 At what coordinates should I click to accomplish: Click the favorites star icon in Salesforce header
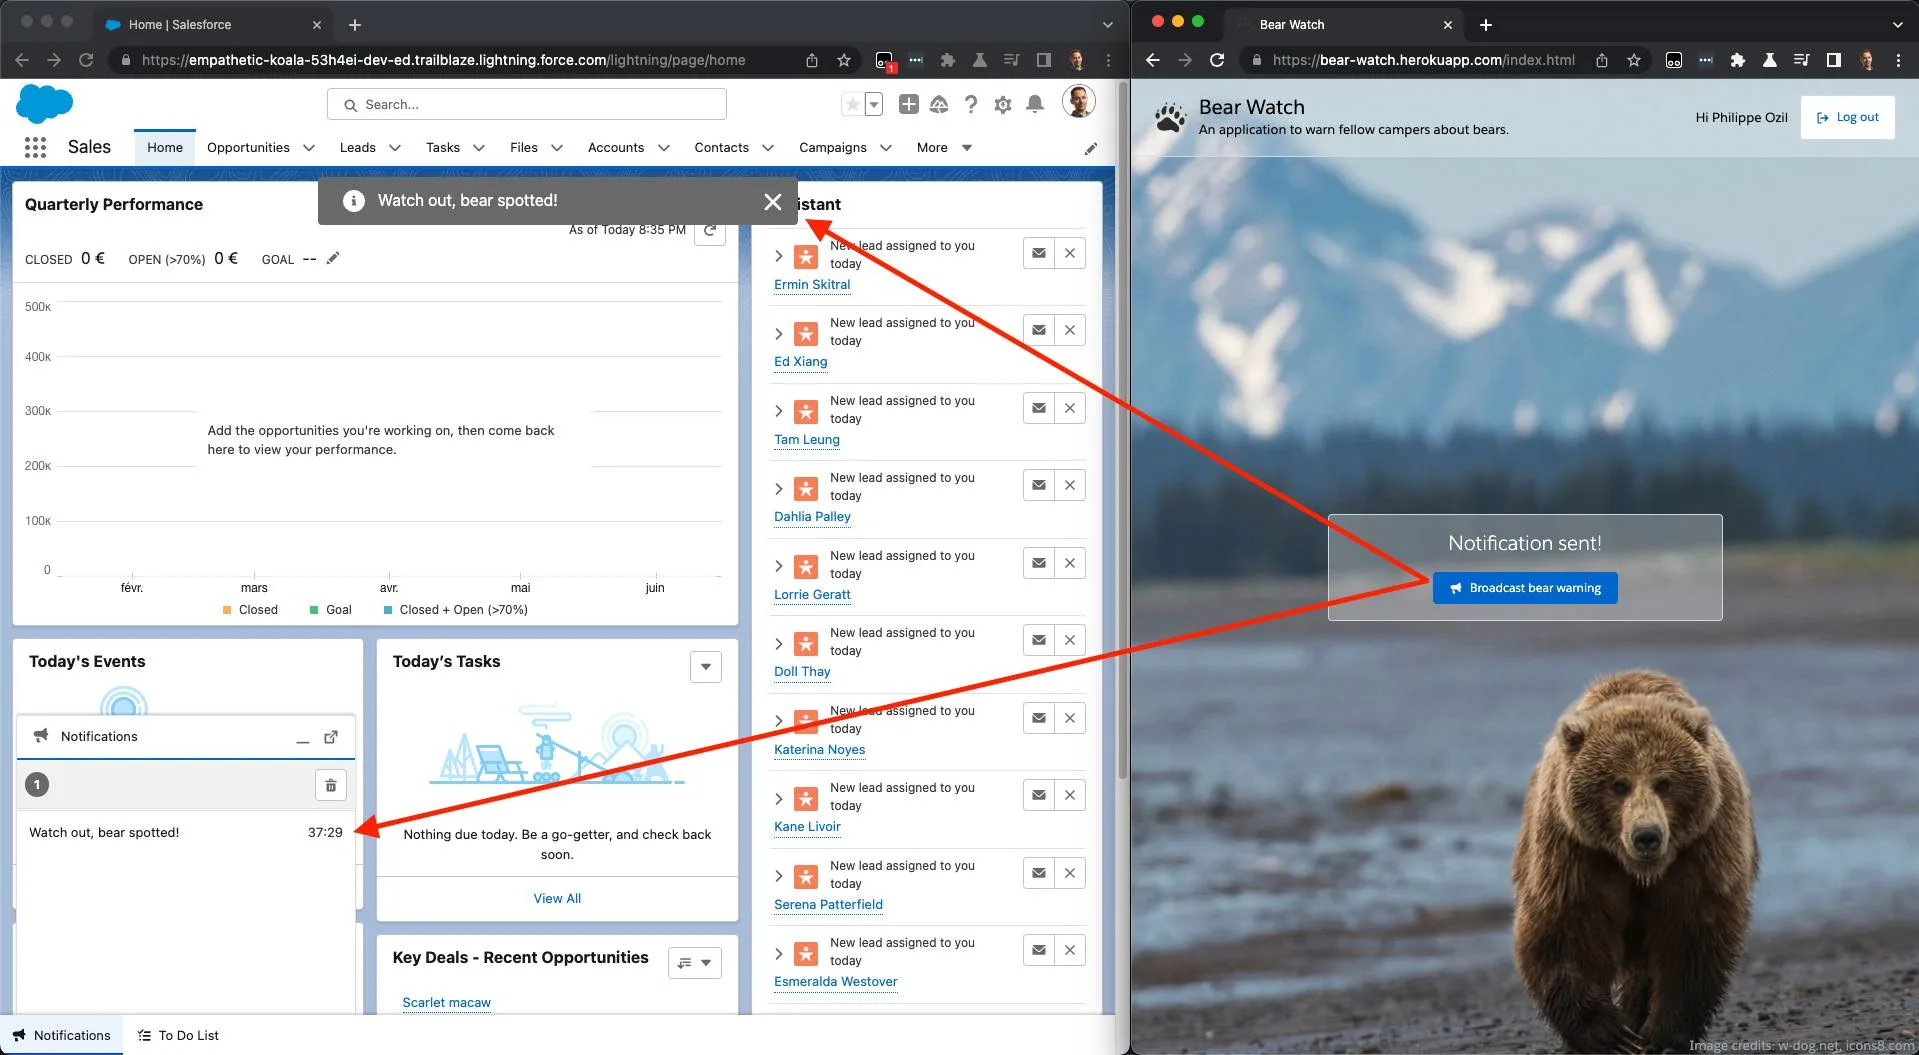click(852, 104)
